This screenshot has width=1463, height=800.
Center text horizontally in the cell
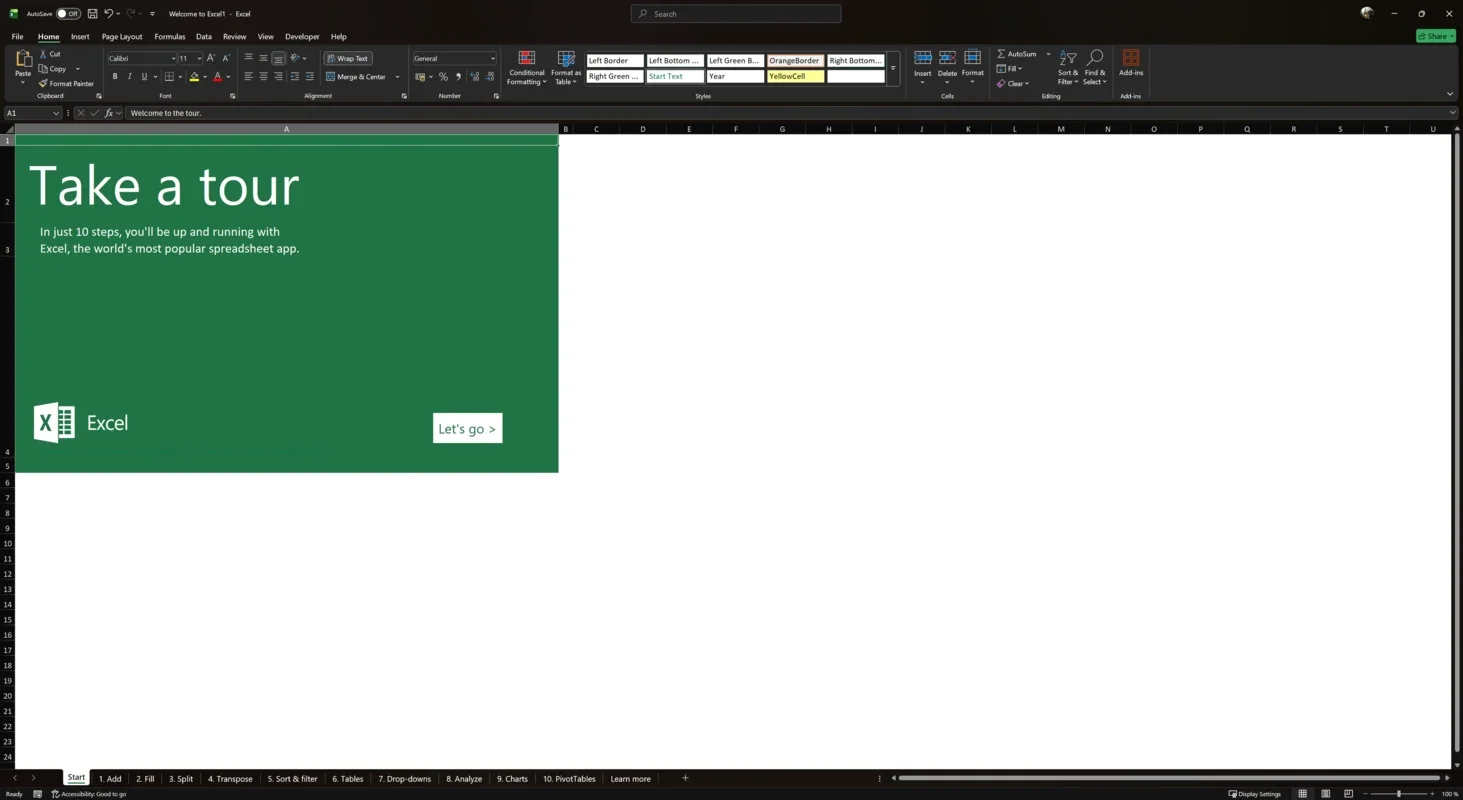(x=263, y=77)
